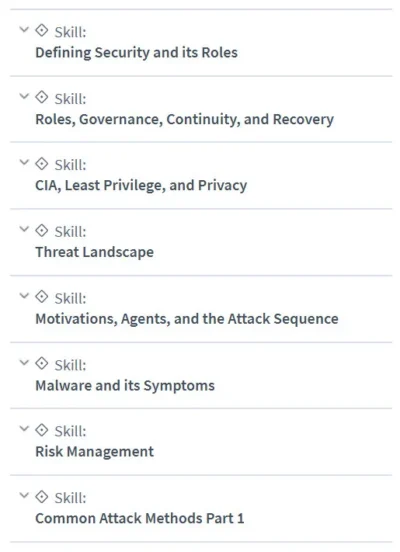
Task: Click the skill icon beside Defining Security and its Roles
Action: tap(42, 31)
